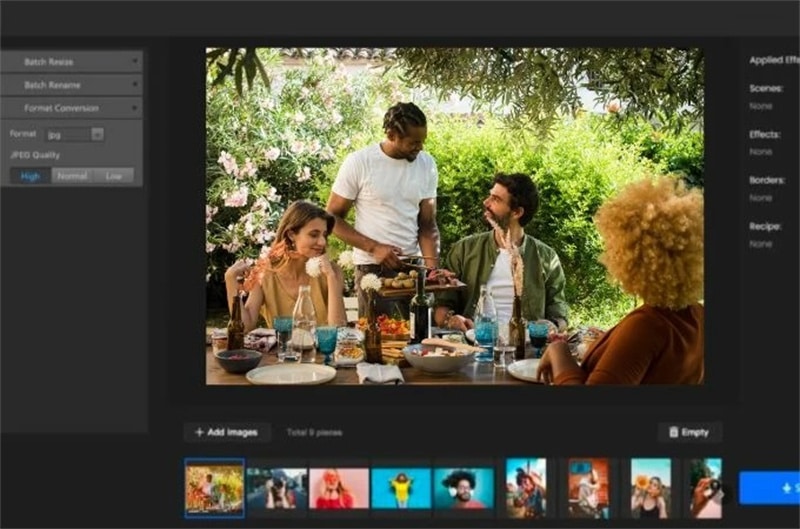
Task: Click the large preview image
Action: coord(455,216)
